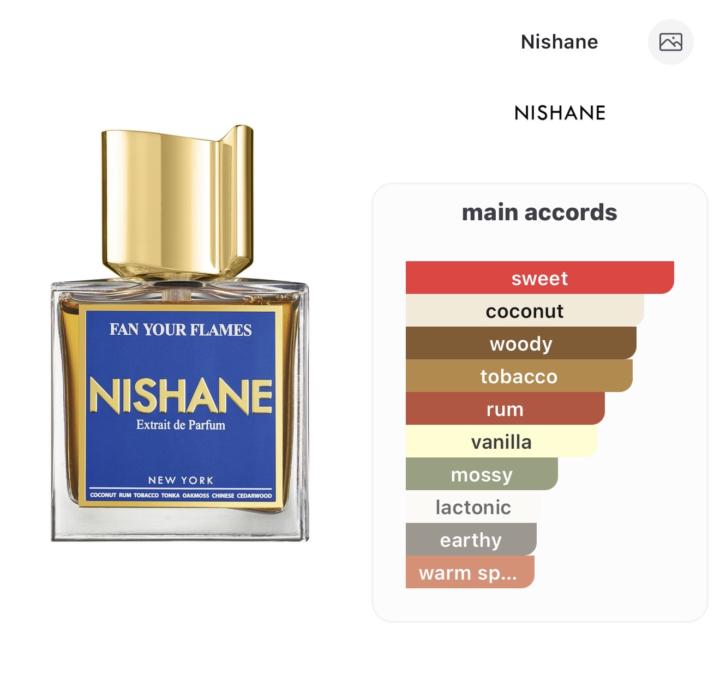Tap the gold perfume bottle cap
The image size is (720, 675).
click(177, 202)
